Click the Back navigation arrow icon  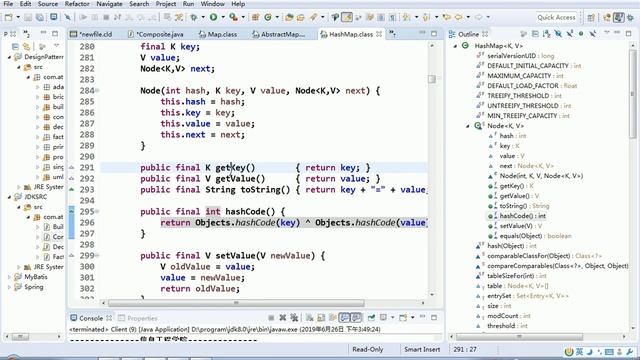458,17
